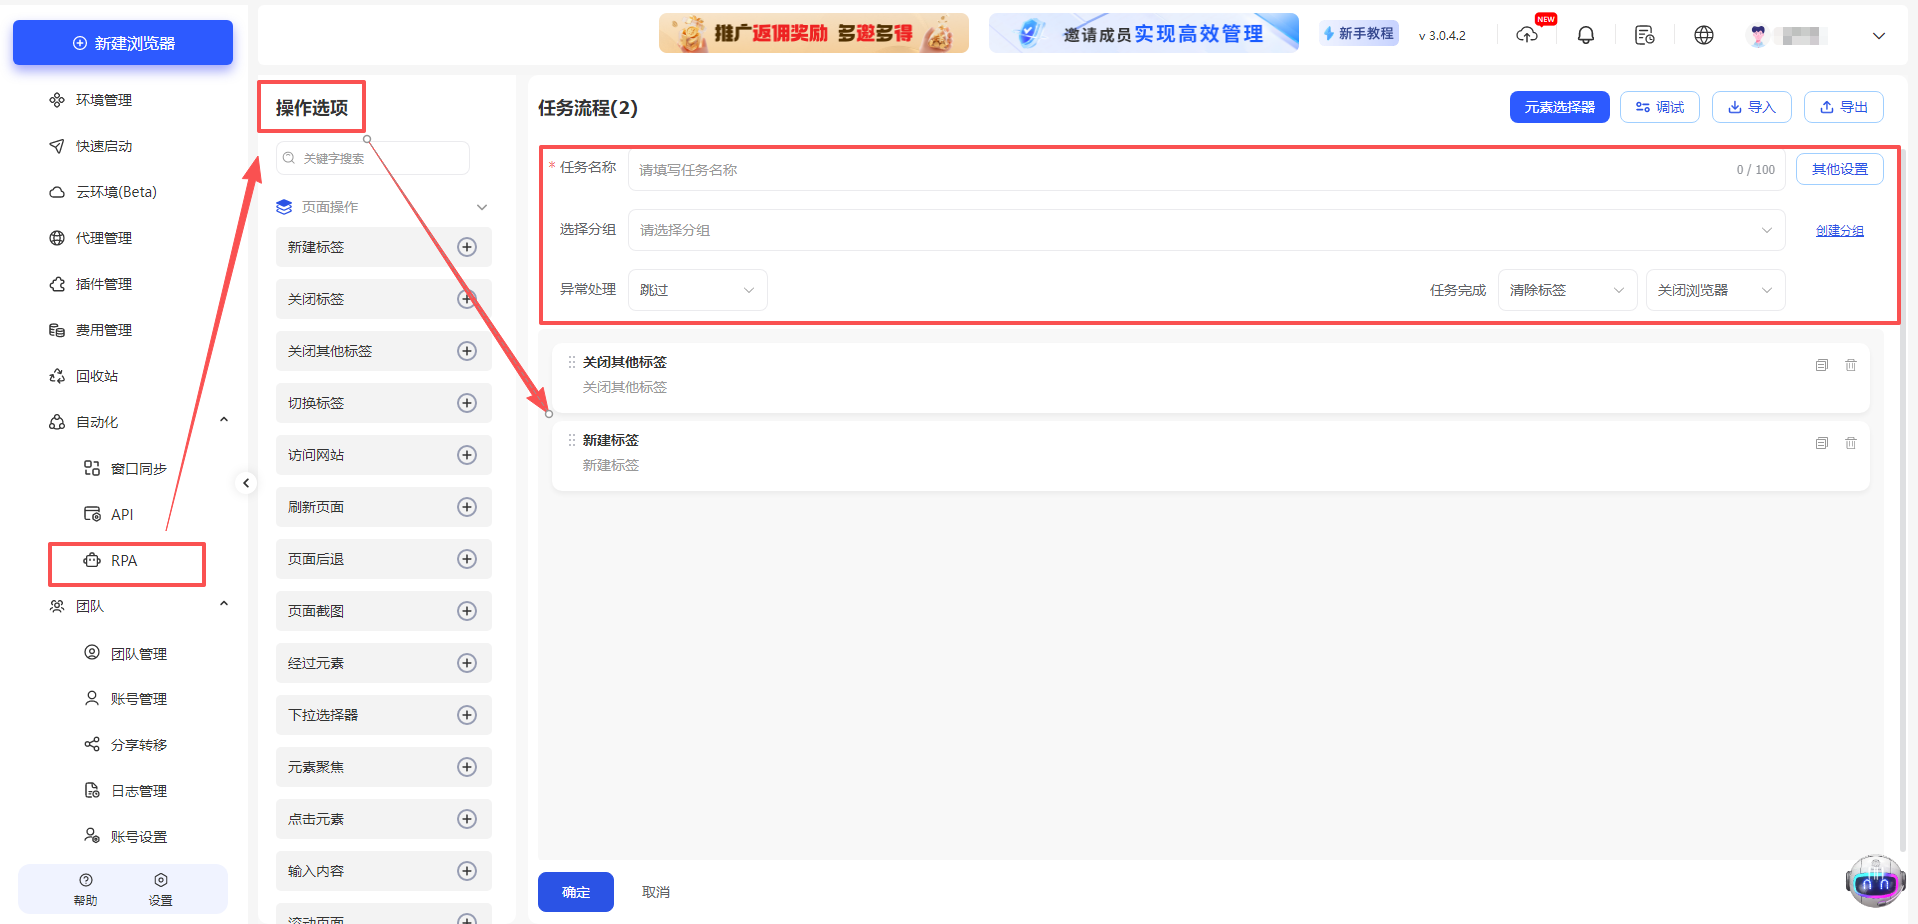Image resolution: width=1918 pixels, height=924 pixels.
Task: Click the 确定 confirm button
Action: (575, 891)
